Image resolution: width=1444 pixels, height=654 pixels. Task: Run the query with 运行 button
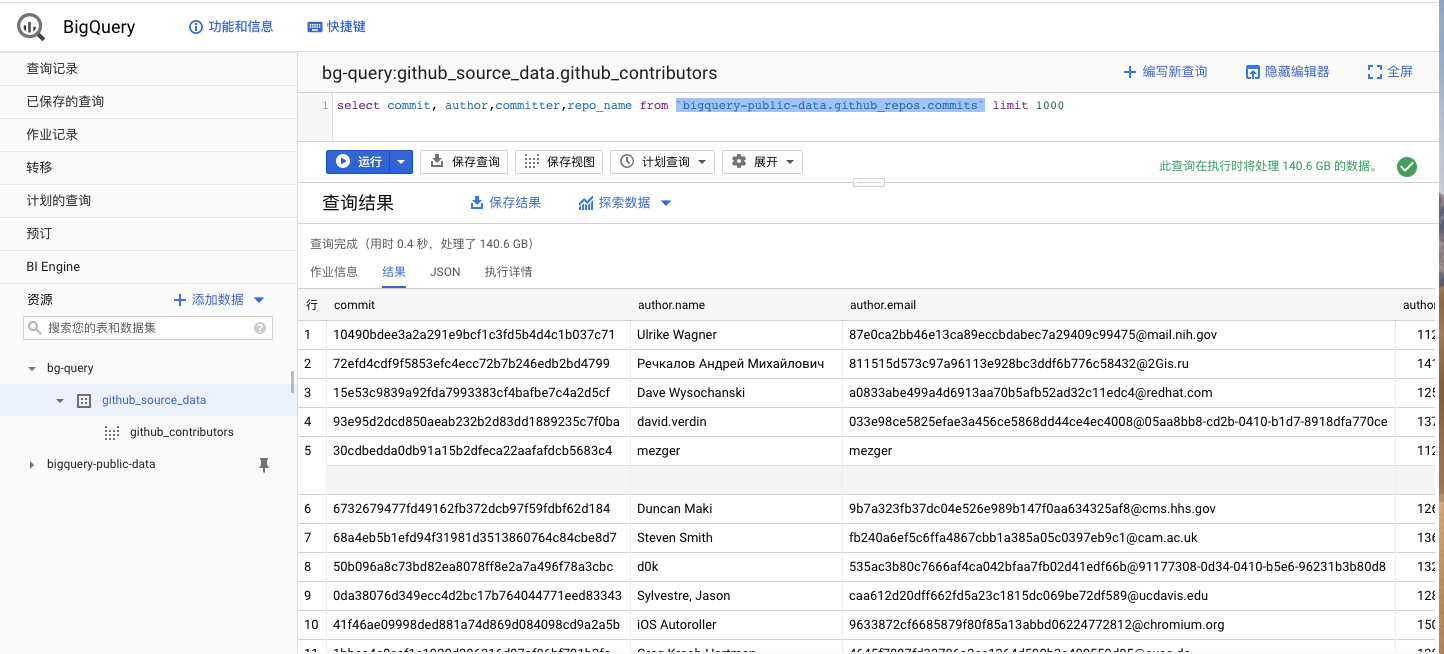click(x=358, y=161)
